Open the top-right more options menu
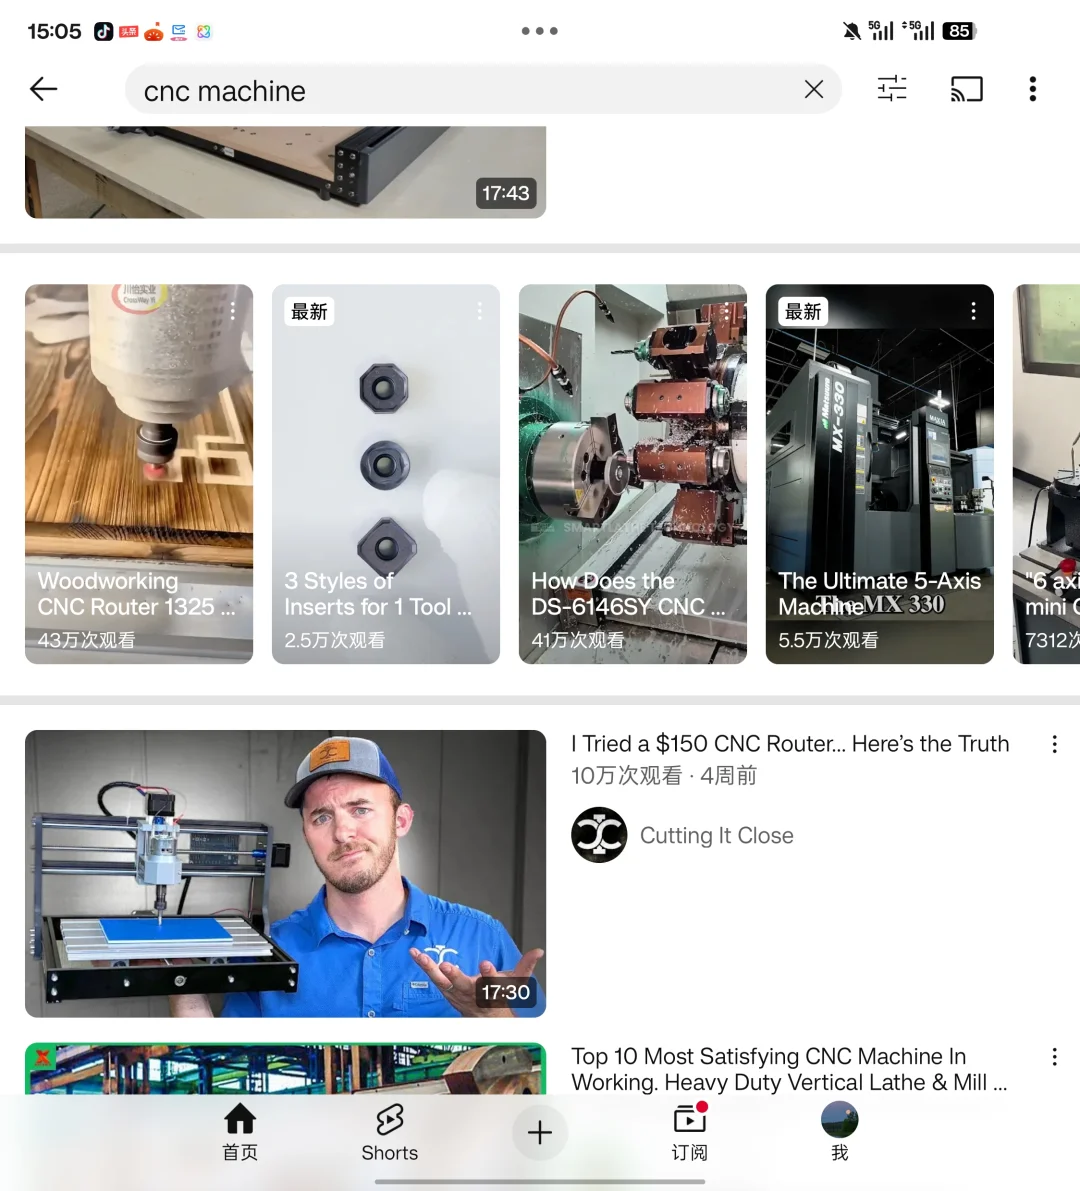The image size is (1080, 1191). pyautogui.click(x=1032, y=89)
